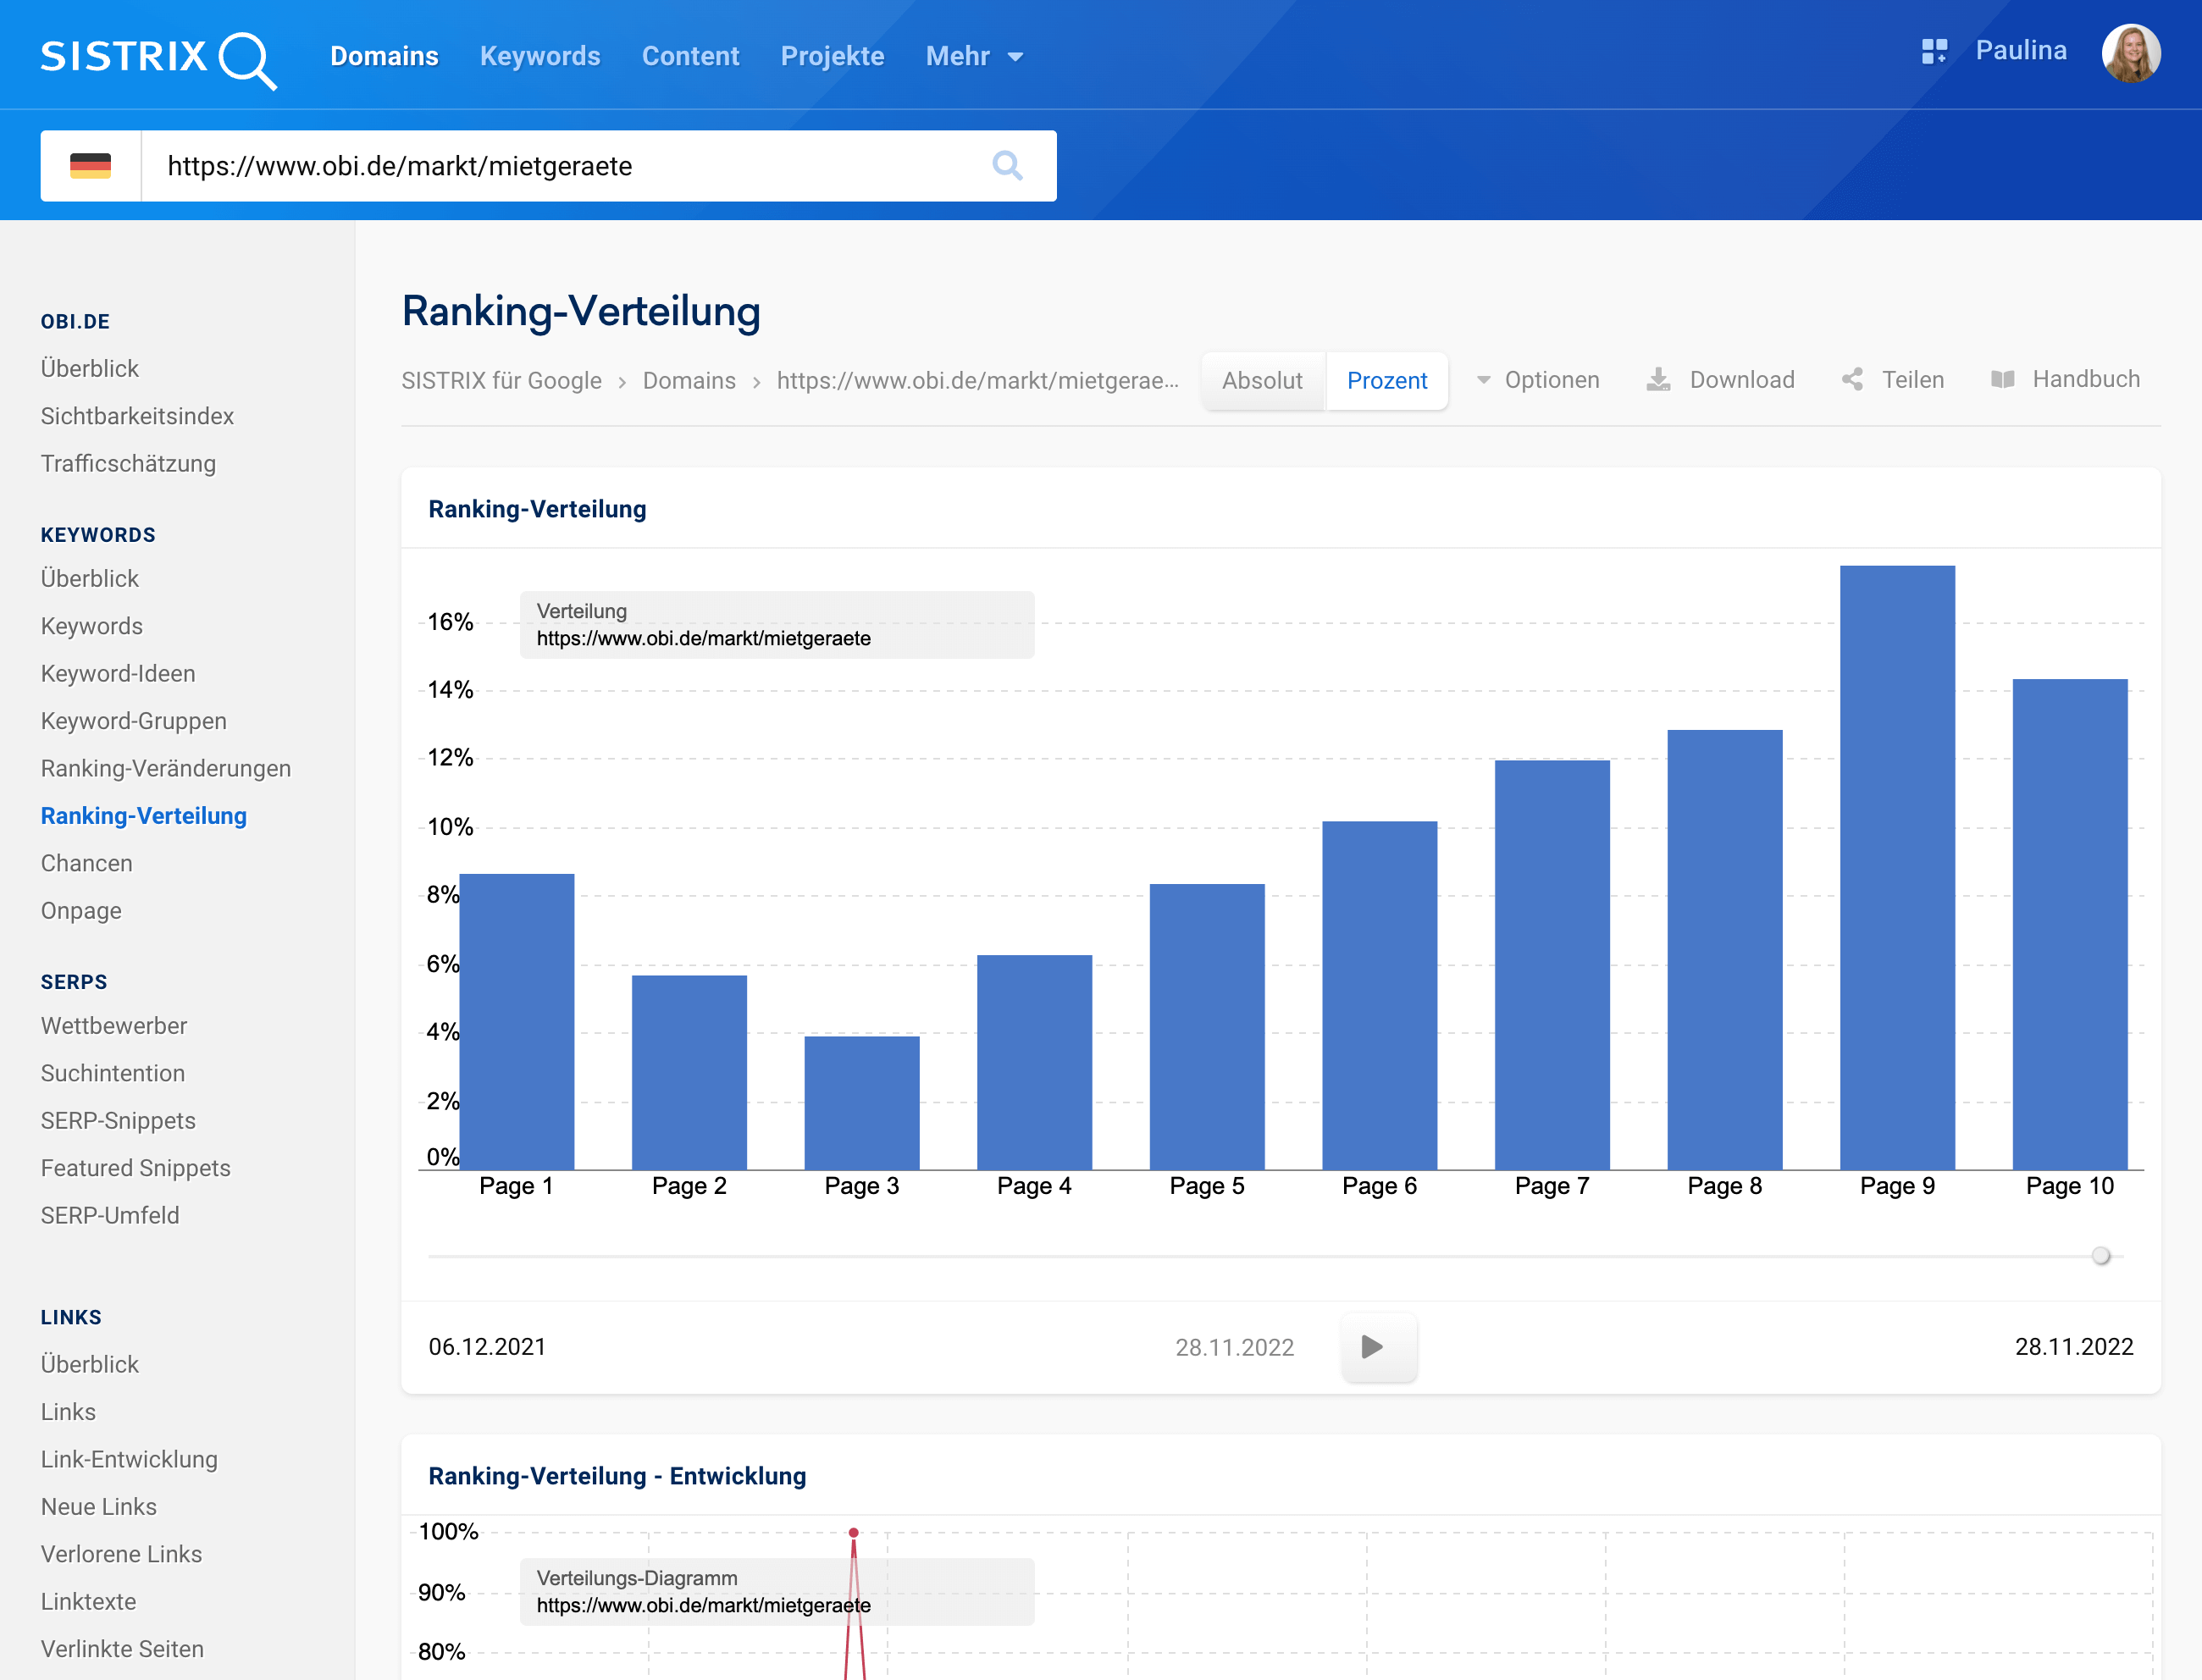Open the Handbuch book icon
The width and height of the screenshot is (2202, 1680).
tap(2002, 380)
